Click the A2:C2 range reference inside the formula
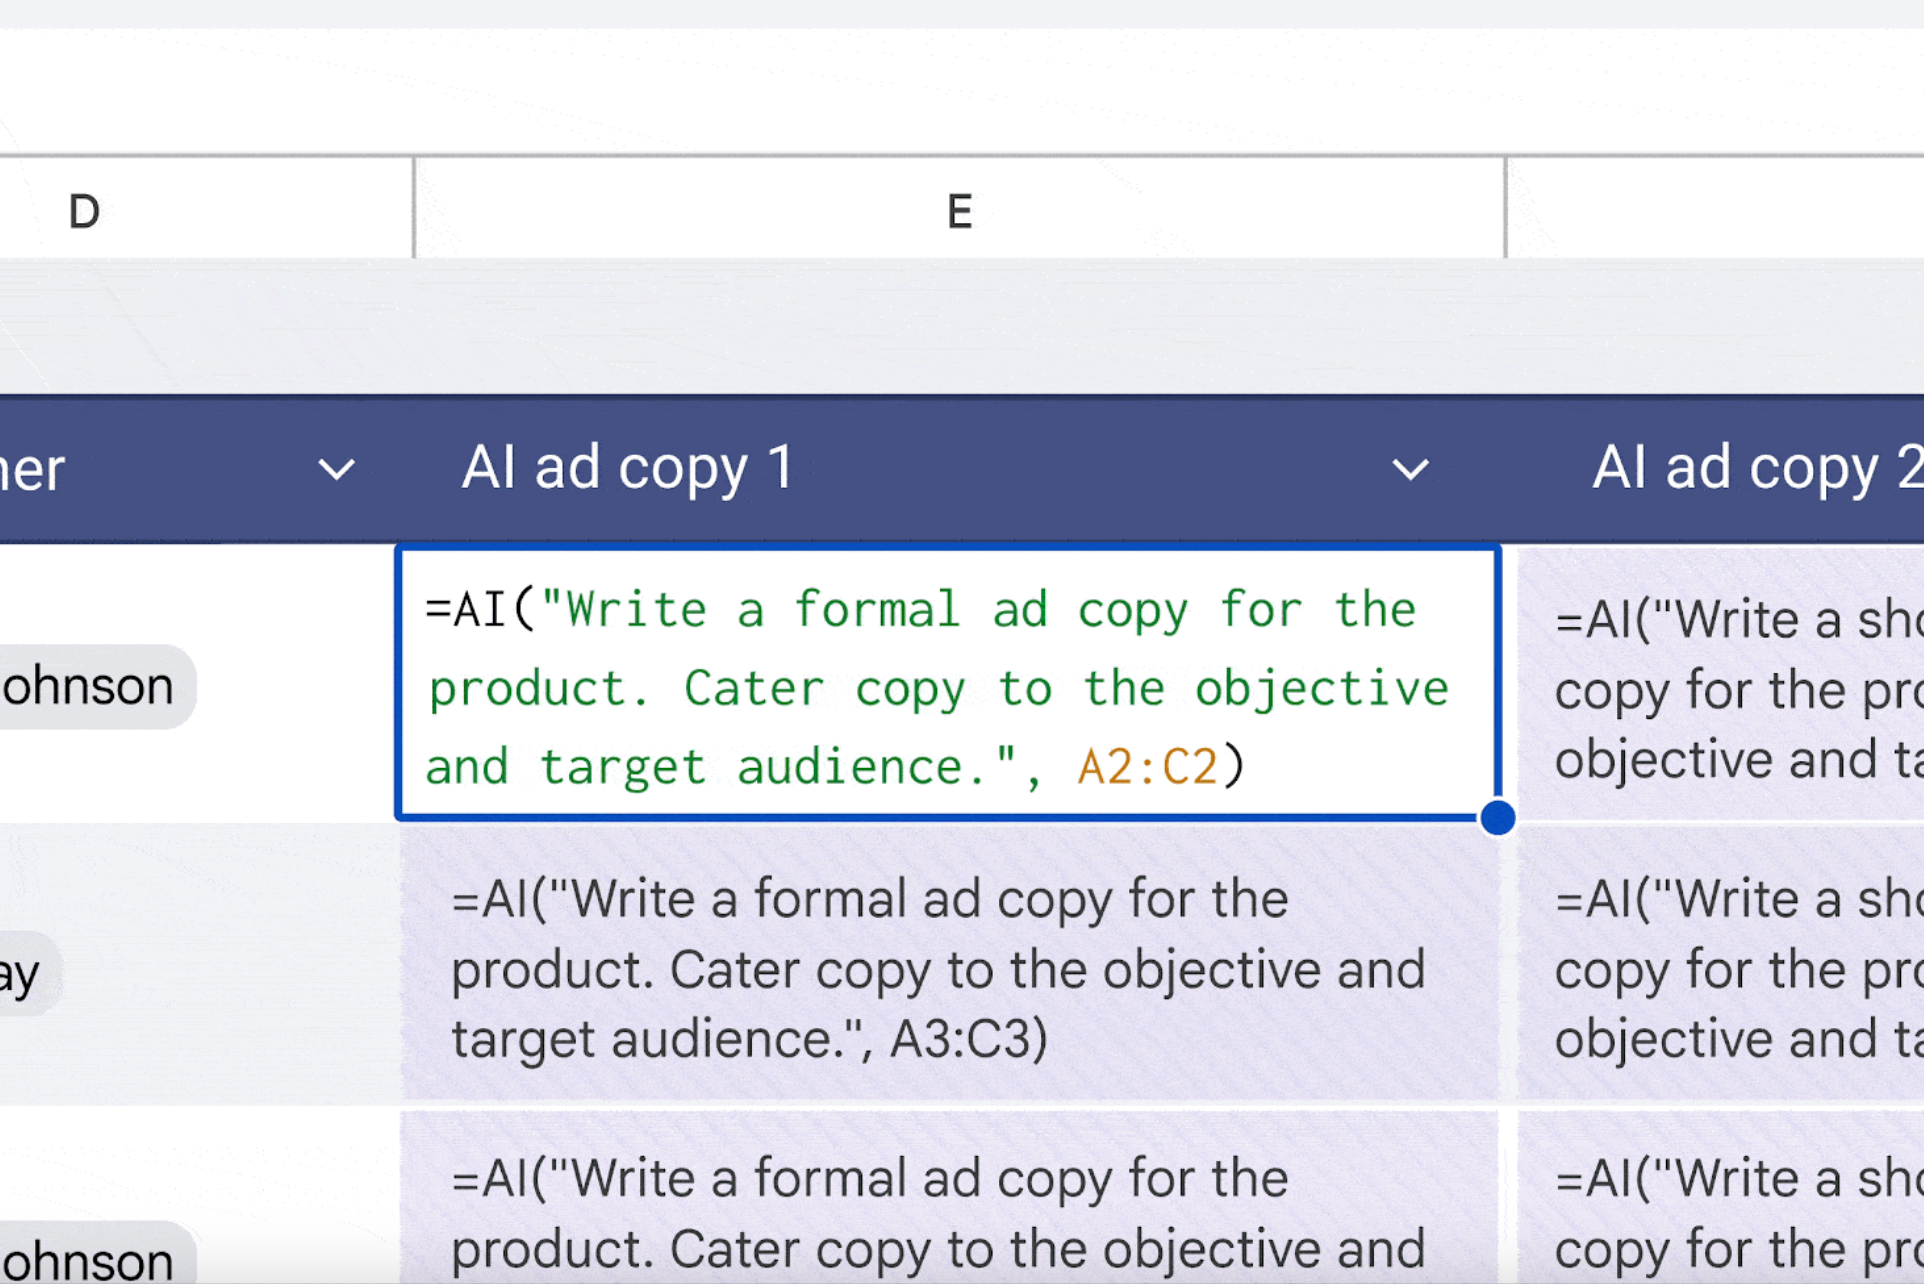Viewport: 1924px width, 1284px height. pyautogui.click(x=1146, y=765)
